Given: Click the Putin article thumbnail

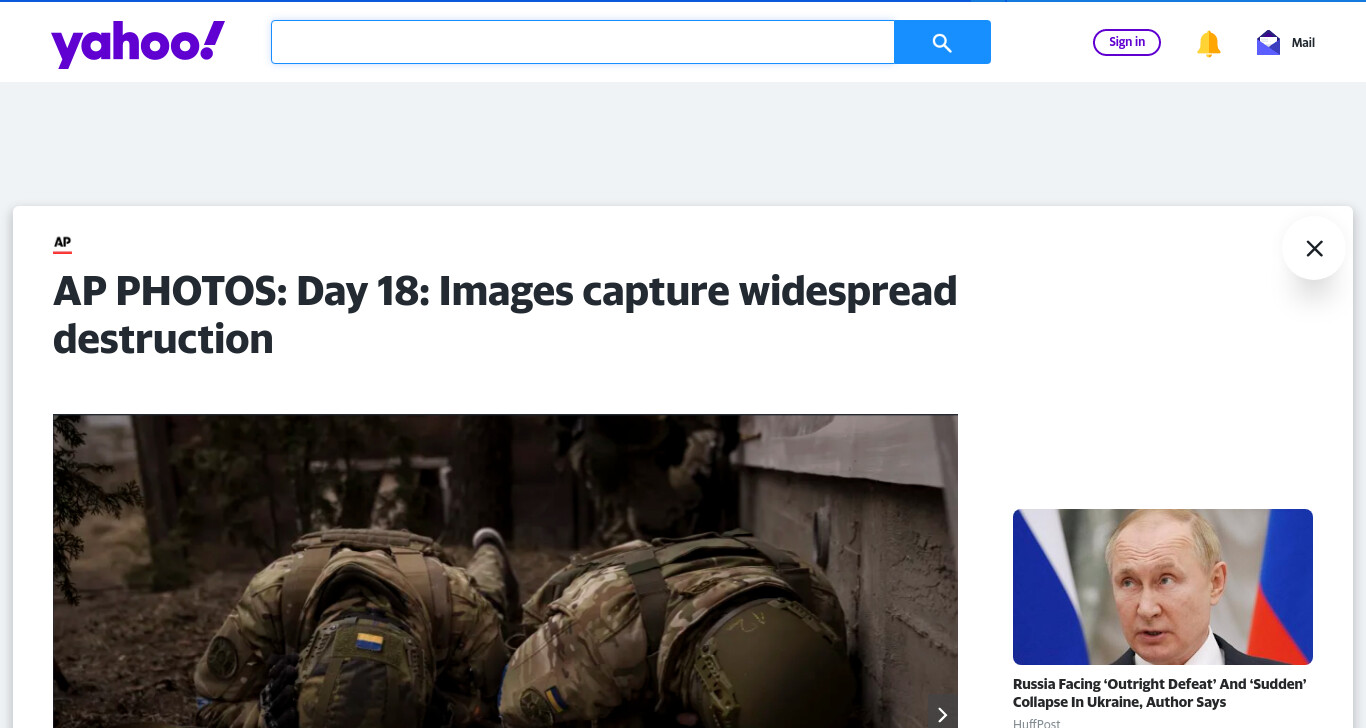Looking at the screenshot, I should click(x=1163, y=587).
